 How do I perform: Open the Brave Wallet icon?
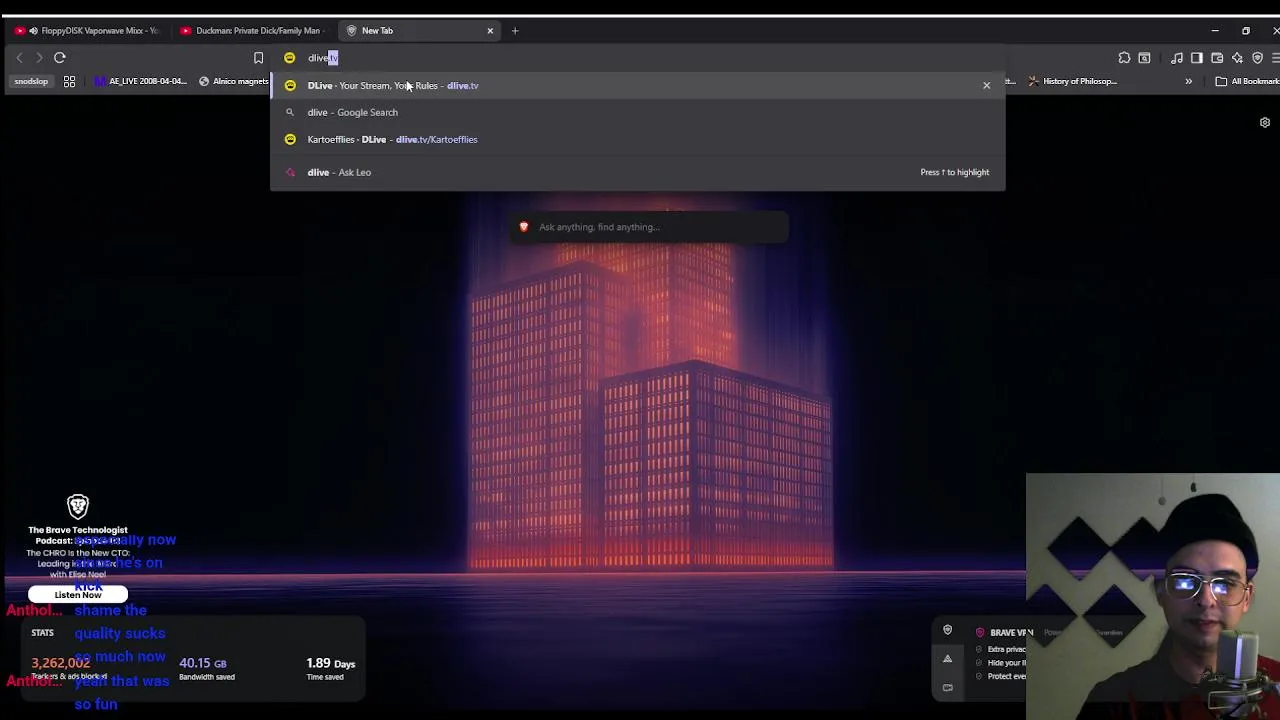coord(1217,58)
